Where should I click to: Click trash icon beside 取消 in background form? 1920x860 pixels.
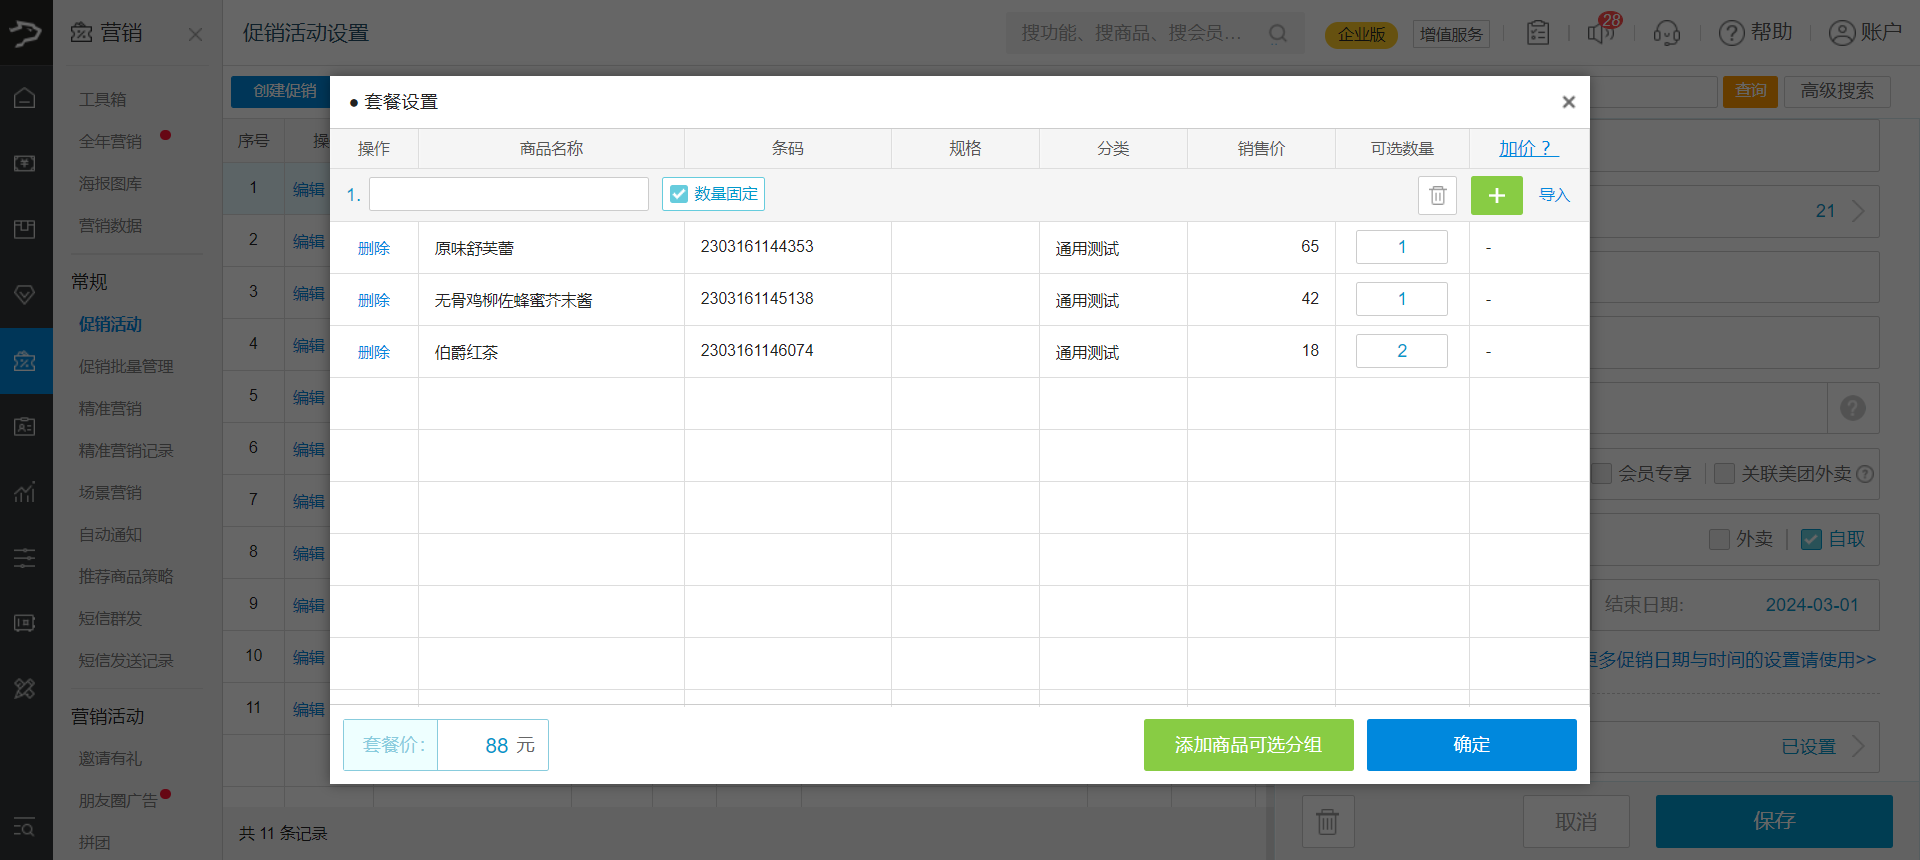(1328, 821)
